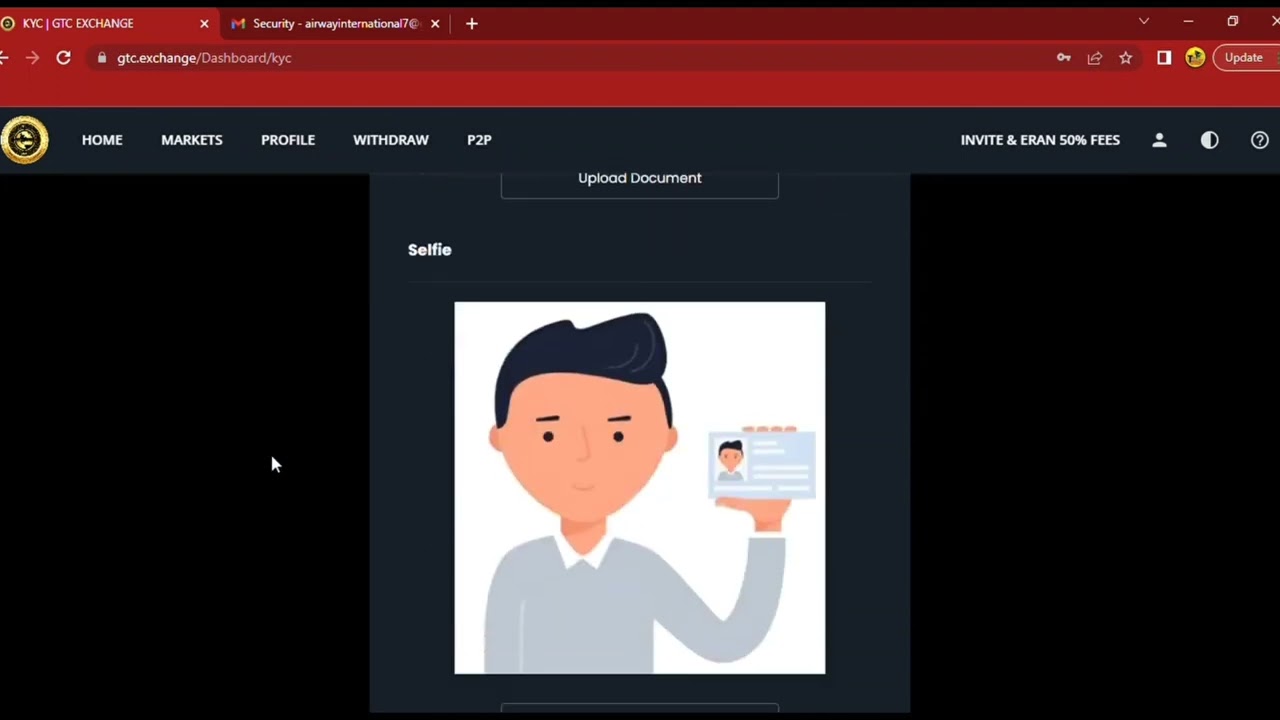Toggle the dark/light theme contrast icon
This screenshot has width=1280, height=720.
1209,140
